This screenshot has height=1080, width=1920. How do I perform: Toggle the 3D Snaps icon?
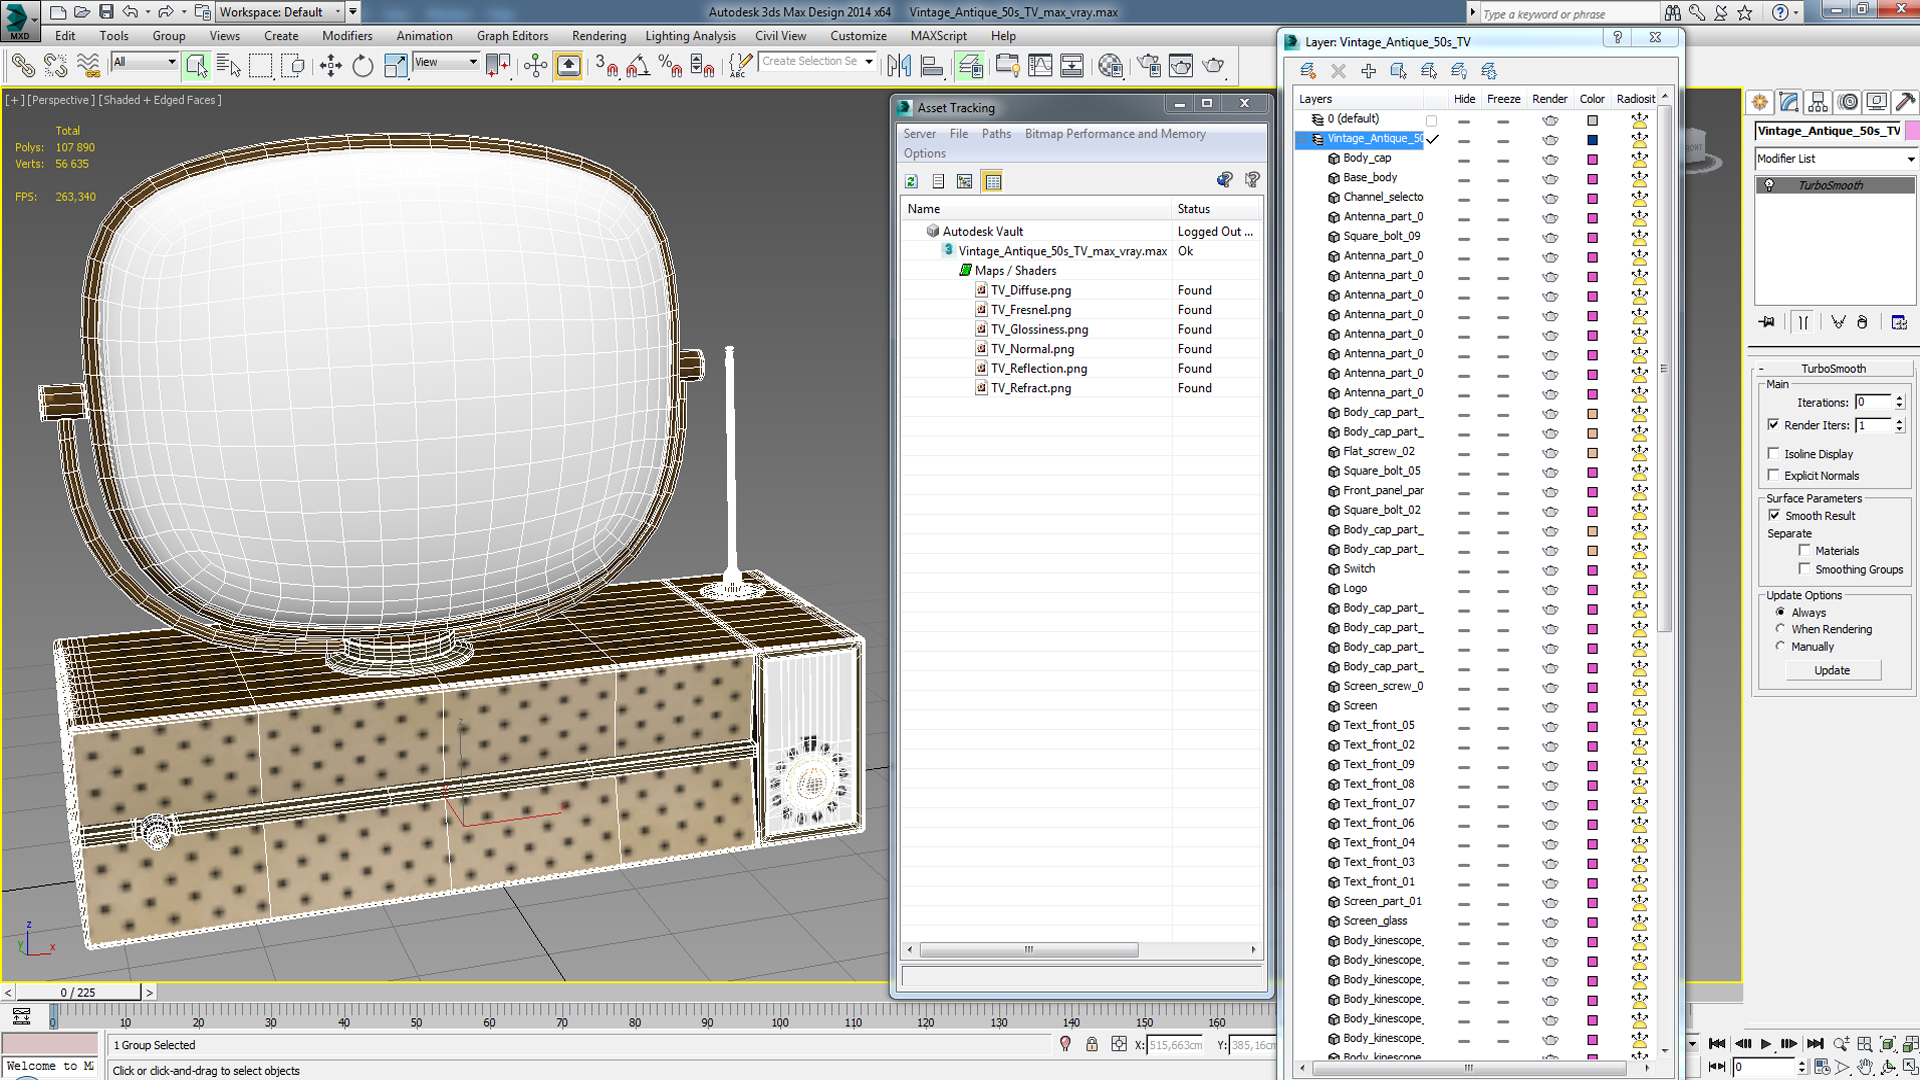click(x=606, y=66)
